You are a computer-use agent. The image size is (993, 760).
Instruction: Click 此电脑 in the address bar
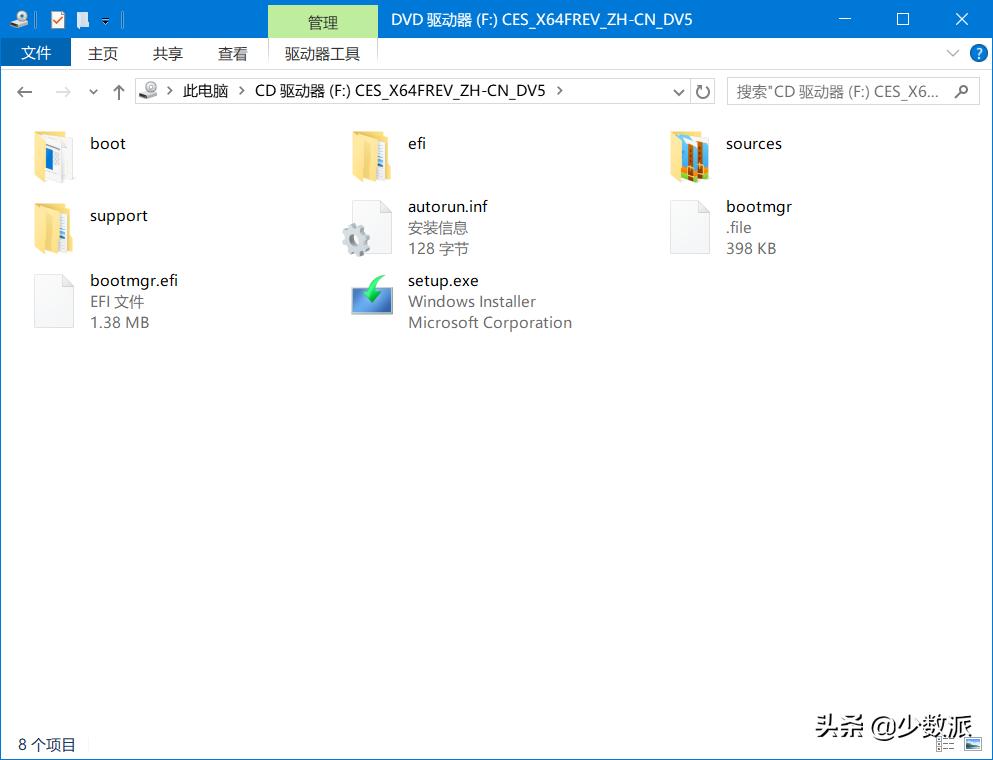coord(206,90)
